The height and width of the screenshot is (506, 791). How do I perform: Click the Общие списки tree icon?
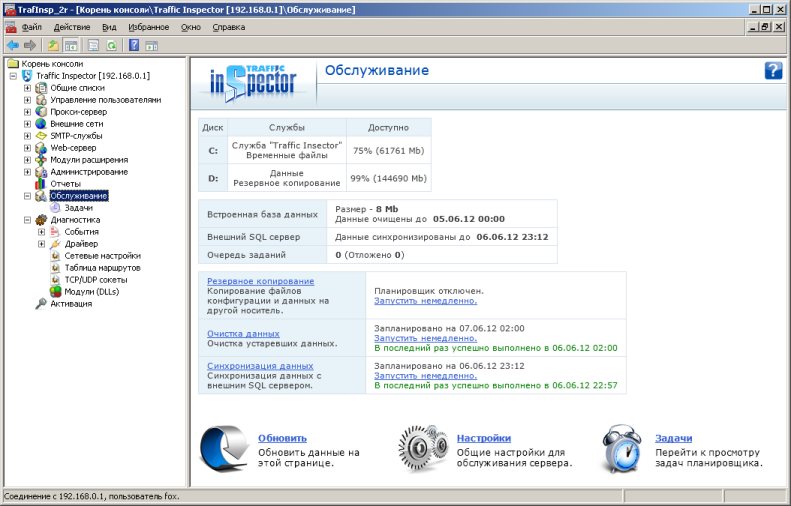point(41,88)
